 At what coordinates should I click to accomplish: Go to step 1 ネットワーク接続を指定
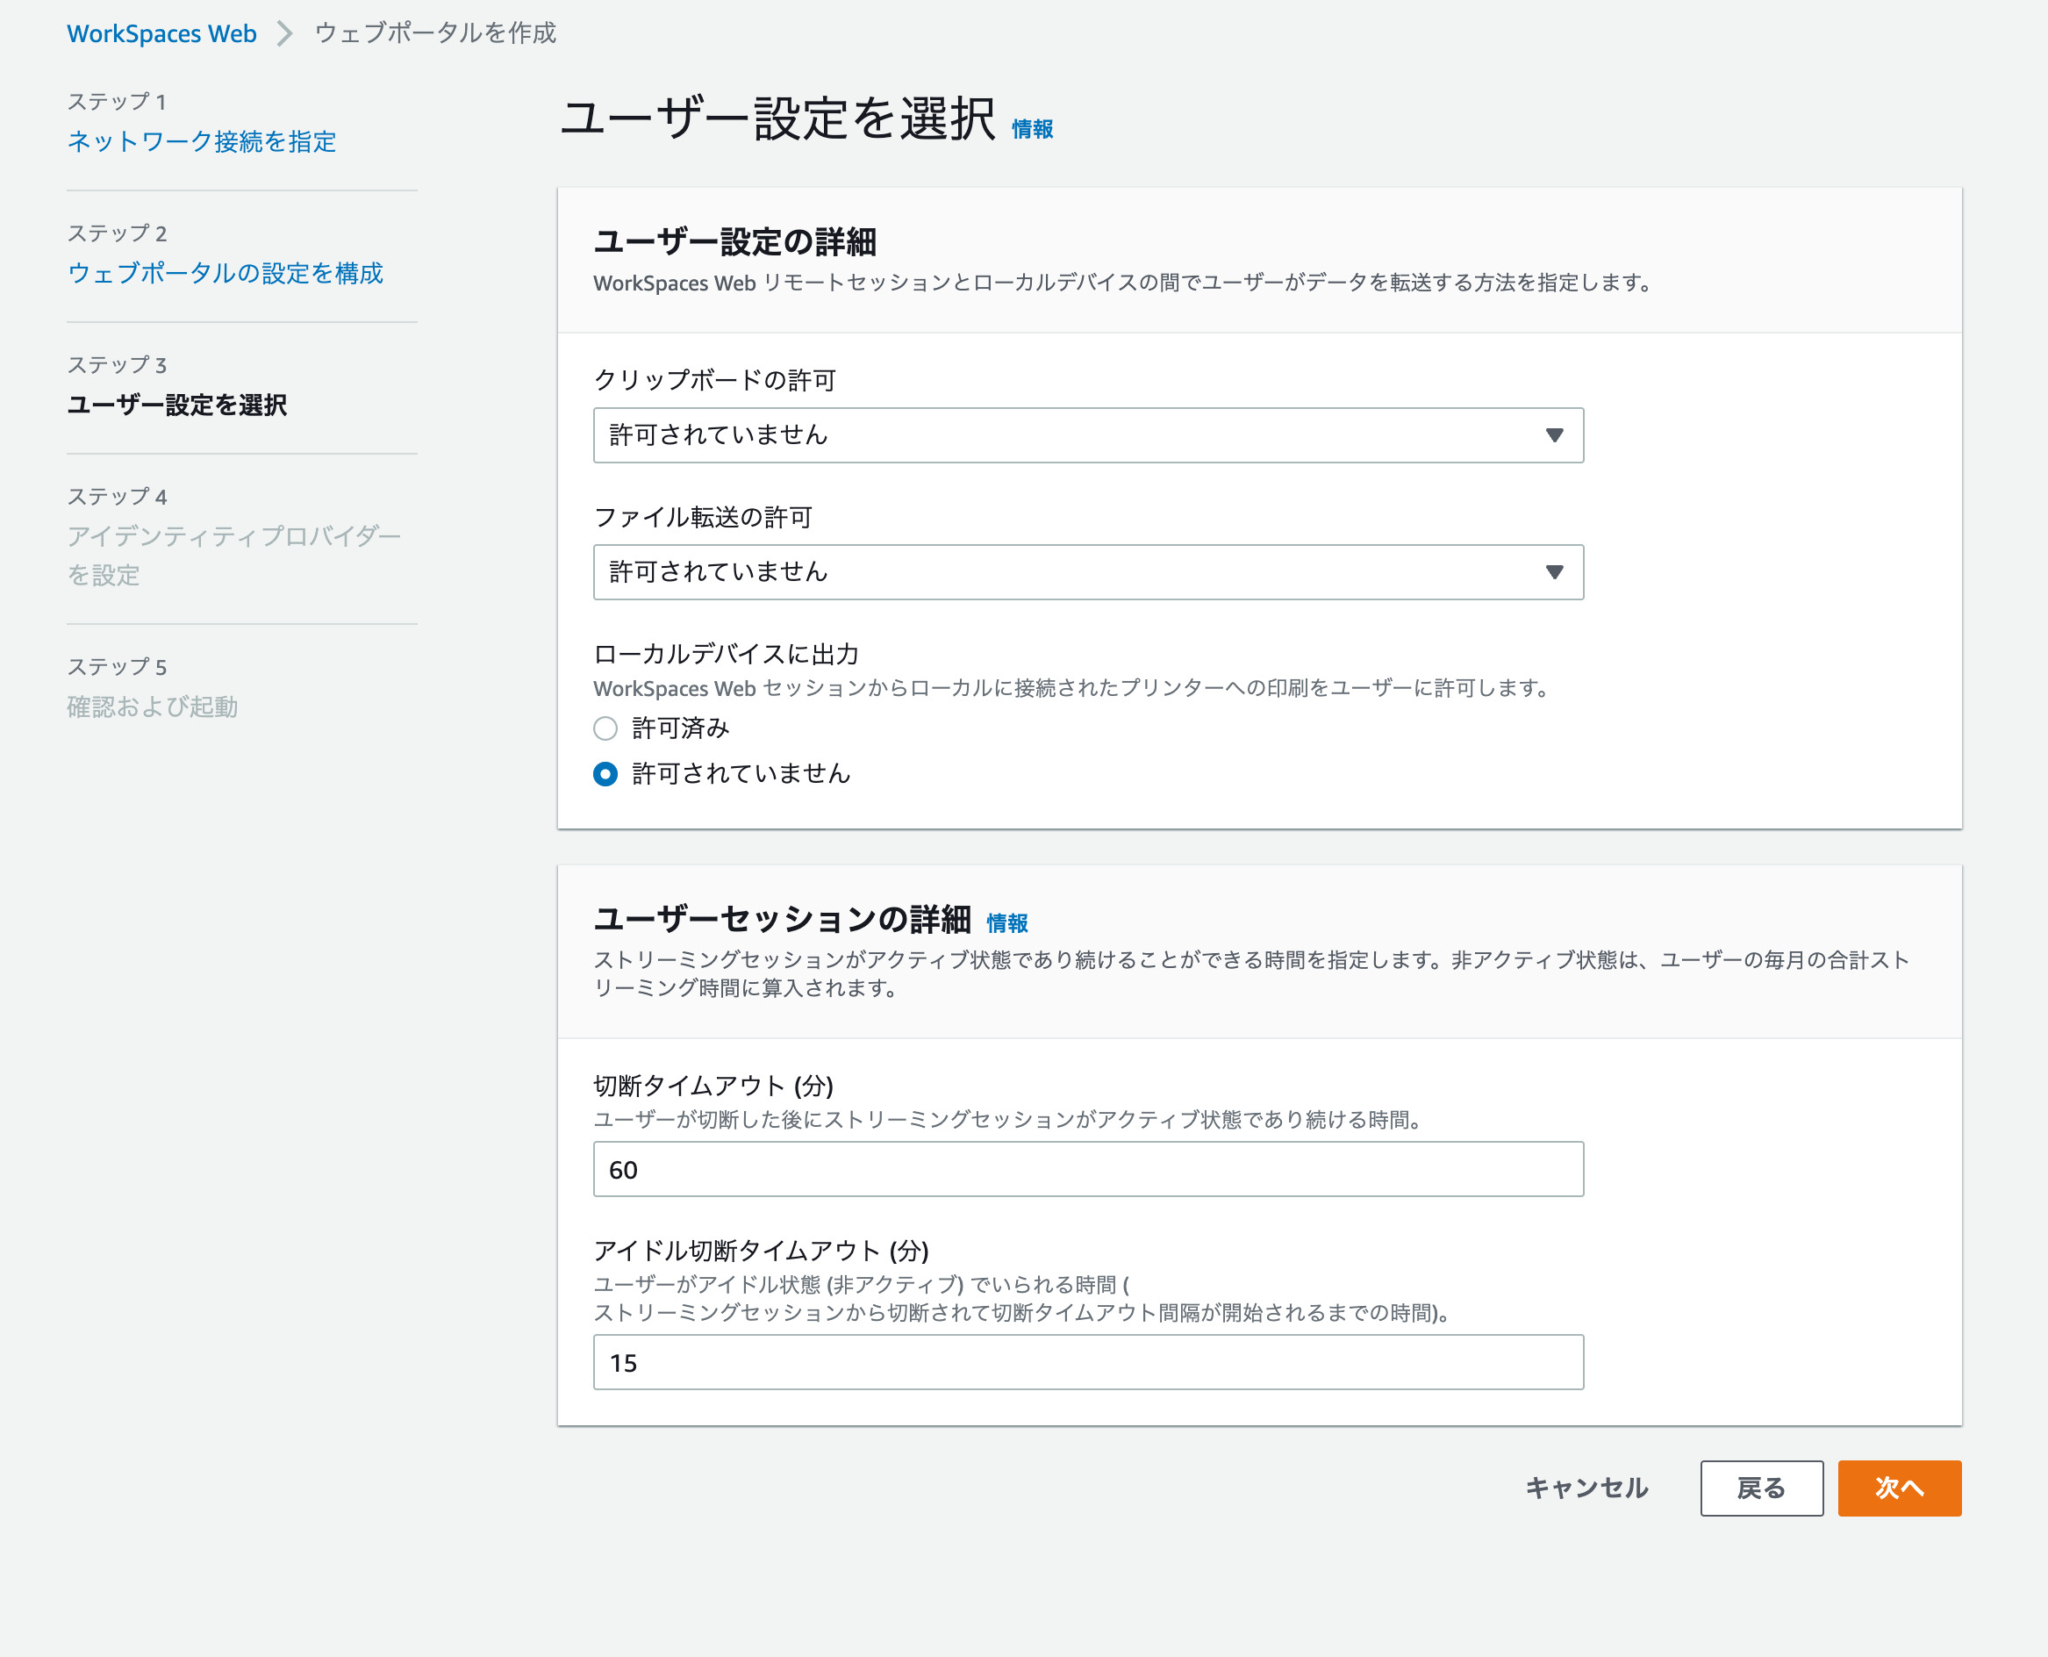click(201, 141)
